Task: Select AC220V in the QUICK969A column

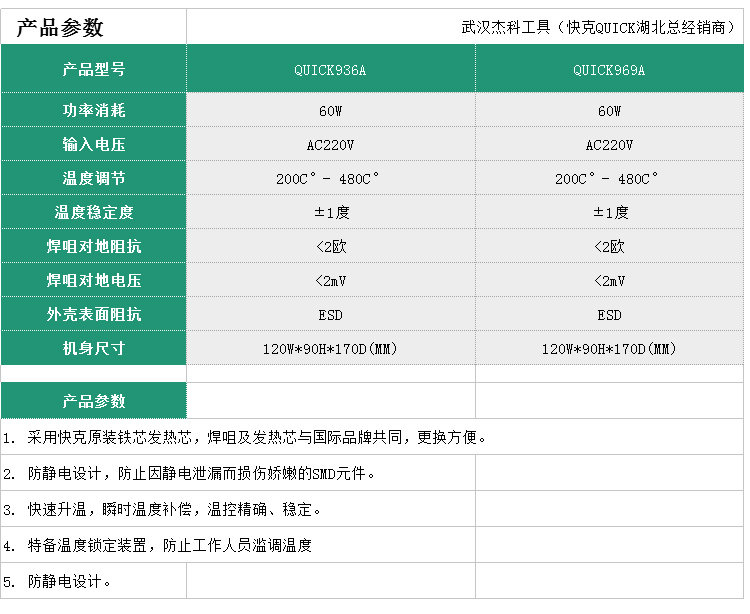Action: point(609,145)
